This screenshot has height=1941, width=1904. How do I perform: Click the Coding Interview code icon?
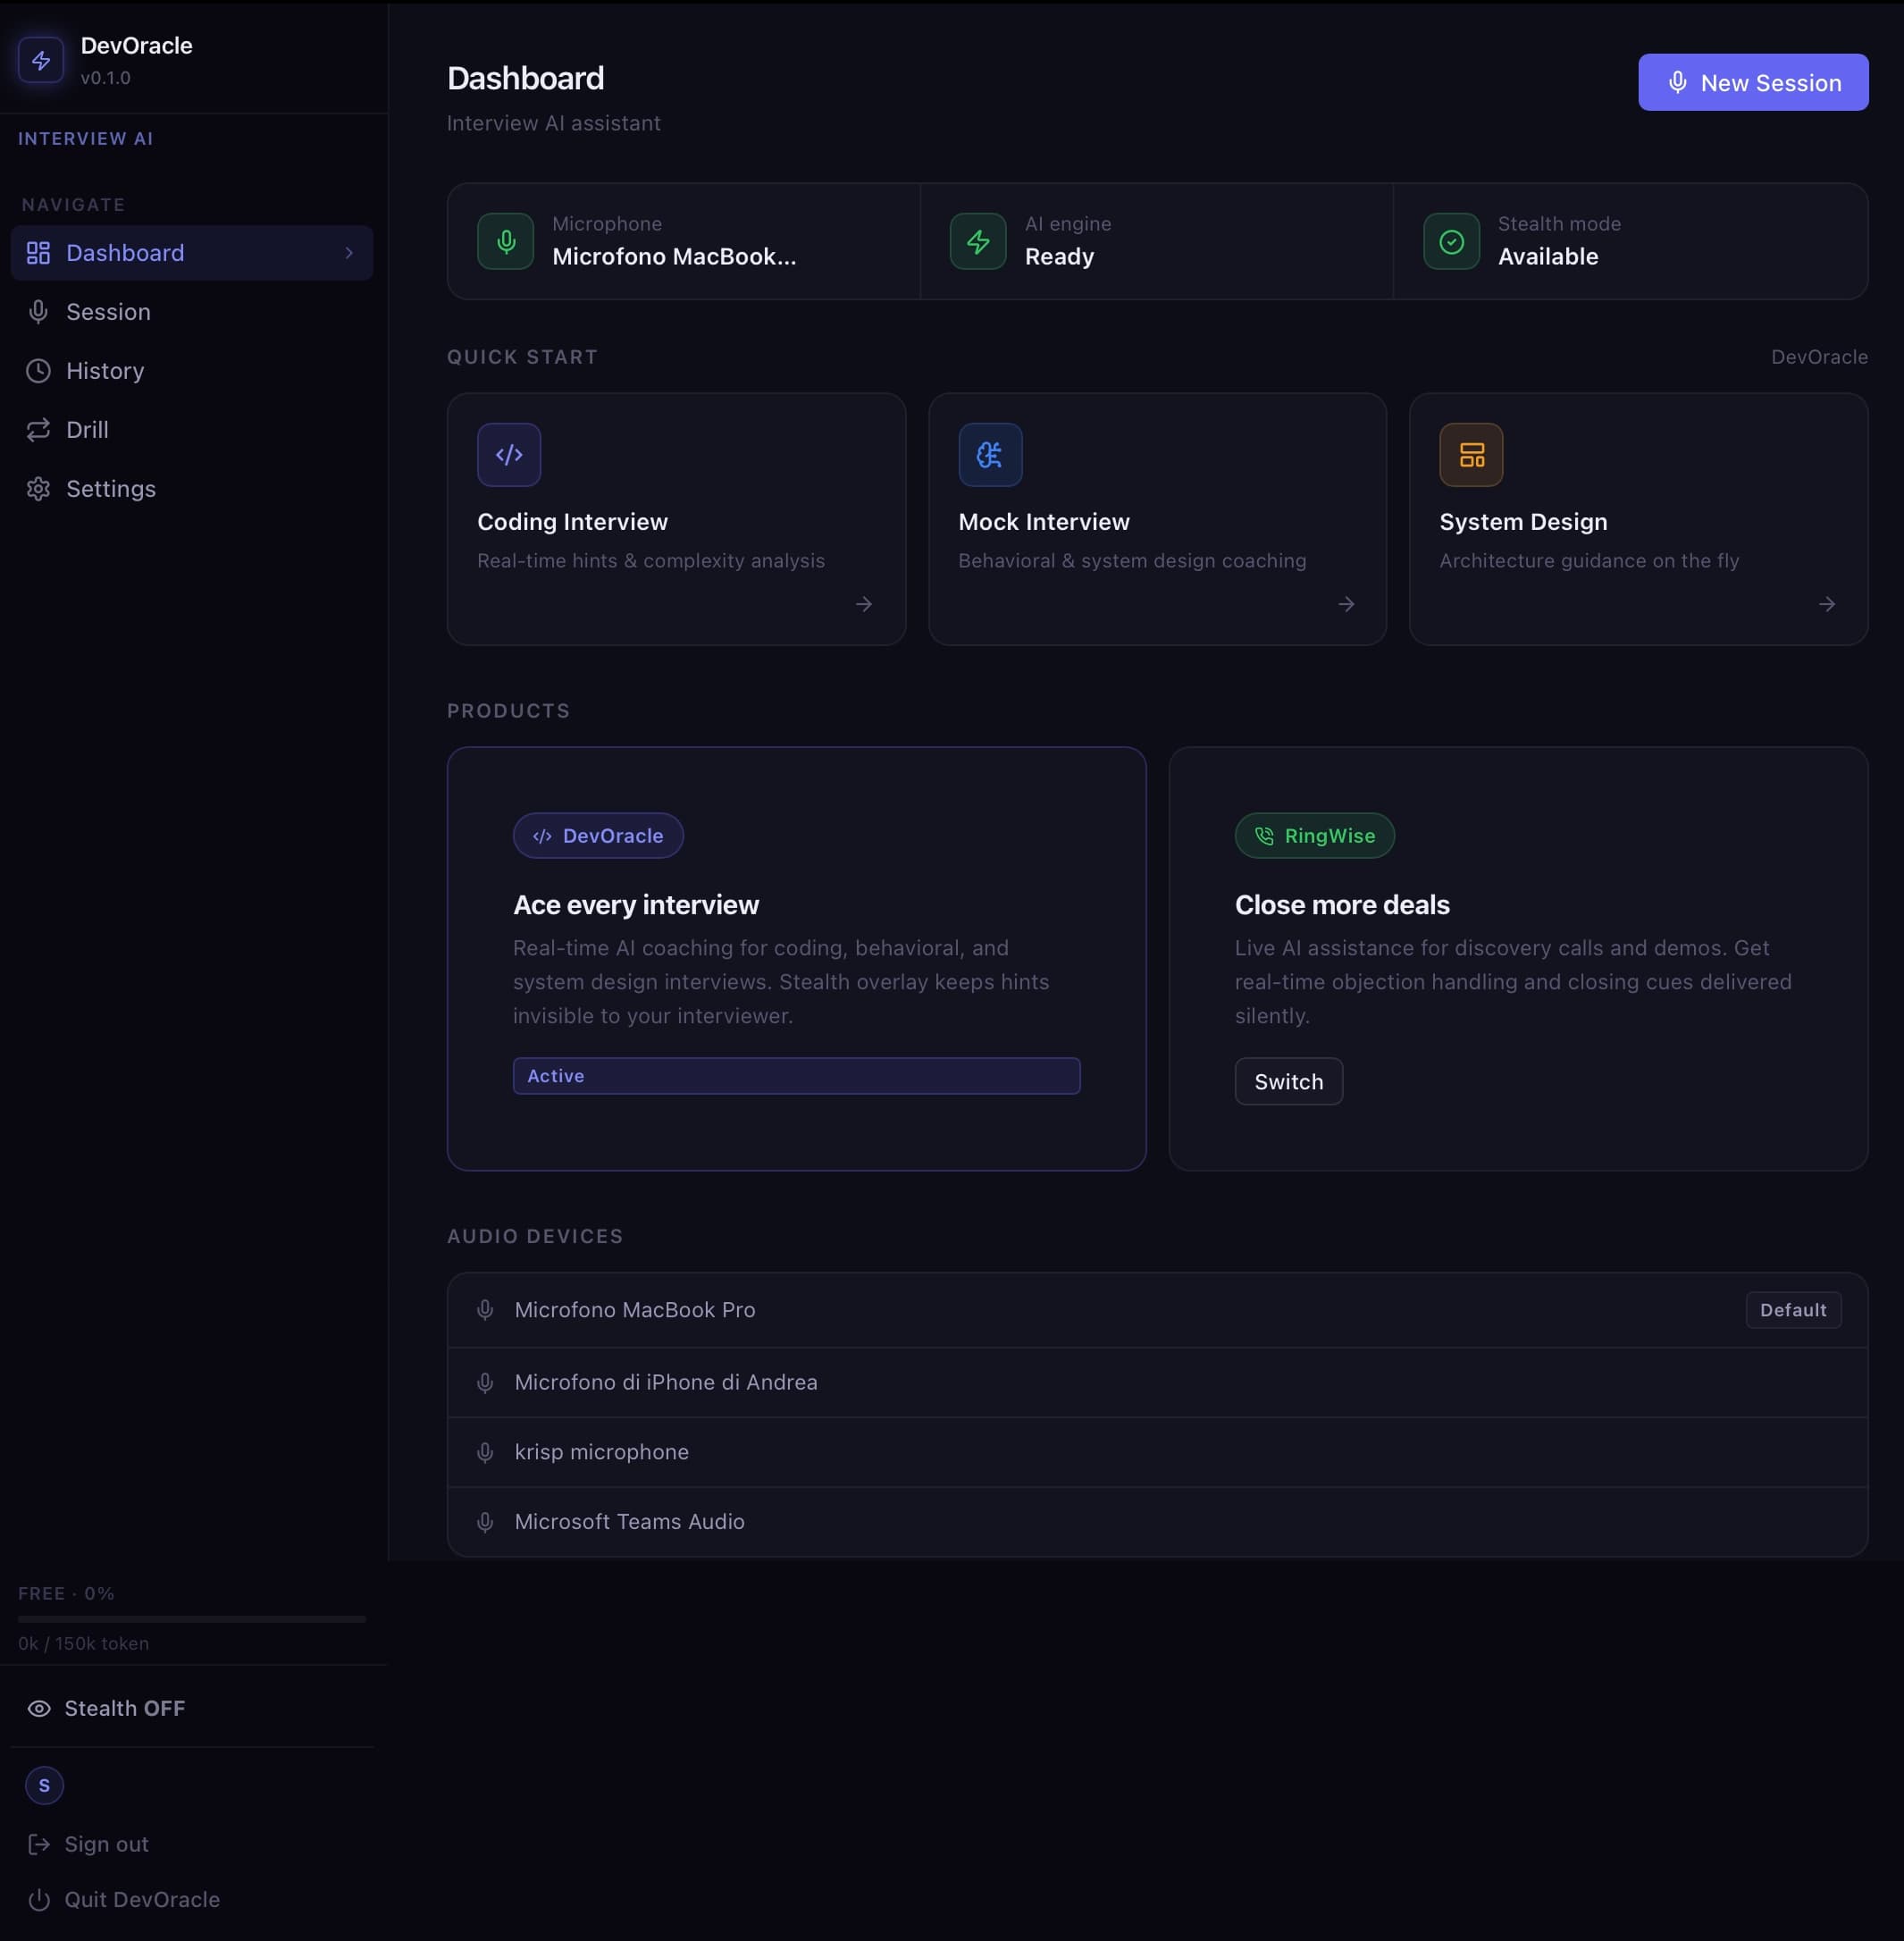click(508, 454)
